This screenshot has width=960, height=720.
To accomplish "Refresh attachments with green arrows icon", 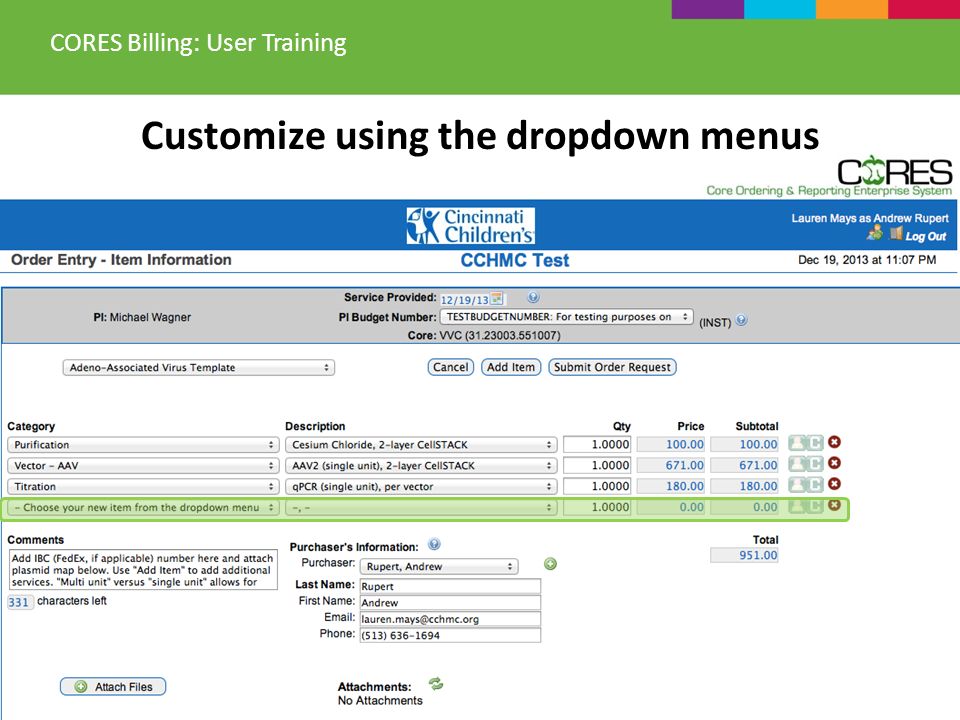I will (435, 684).
